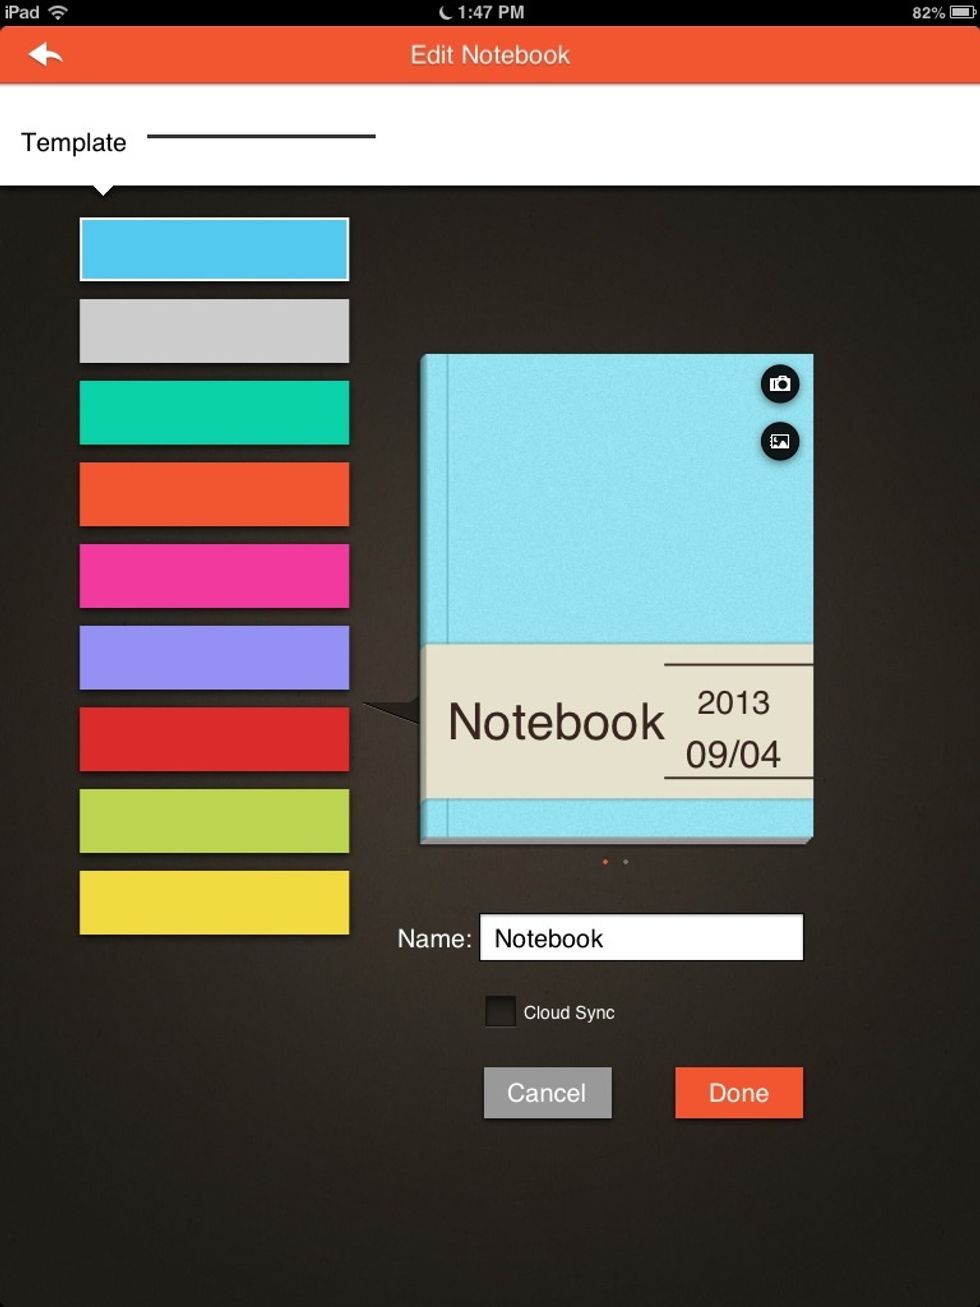Pick the yellow cover color
Screen dimensions: 980x1307
click(x=214, y=903)
